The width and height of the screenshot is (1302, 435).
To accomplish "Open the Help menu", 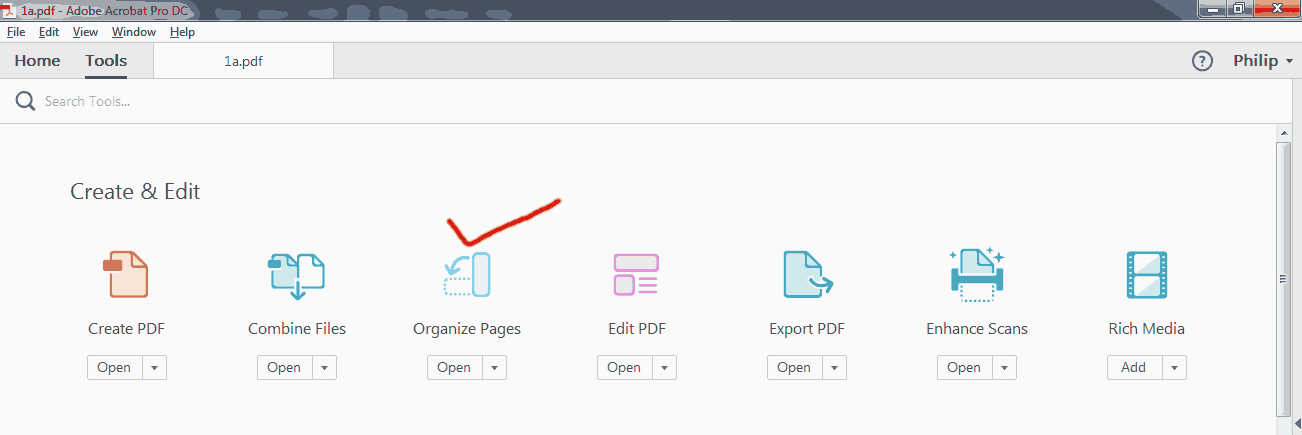I will coord(183,32).
